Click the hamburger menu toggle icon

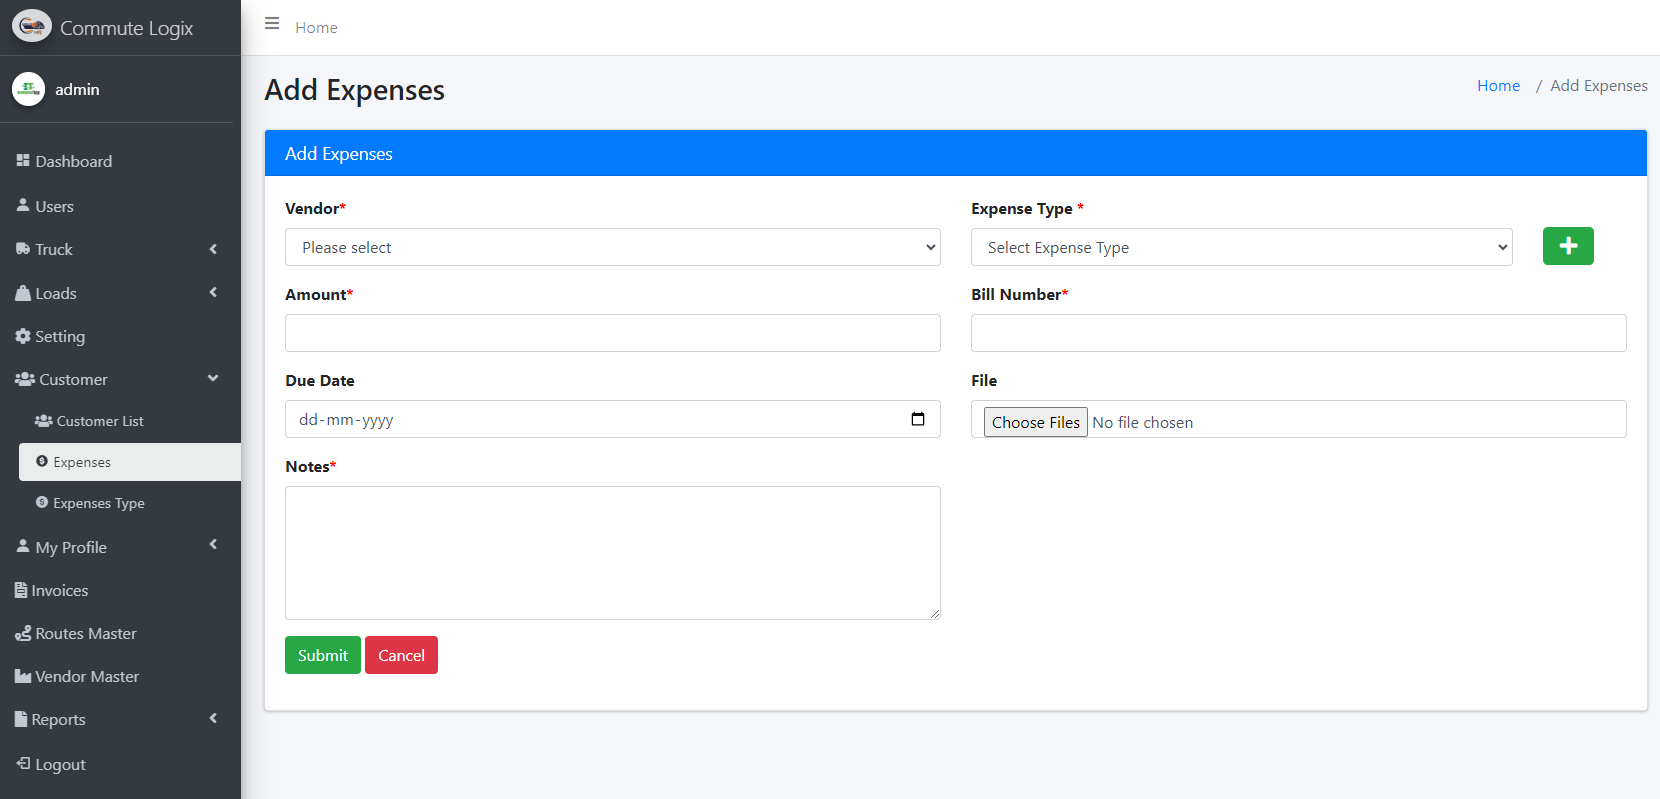[272, 24]
